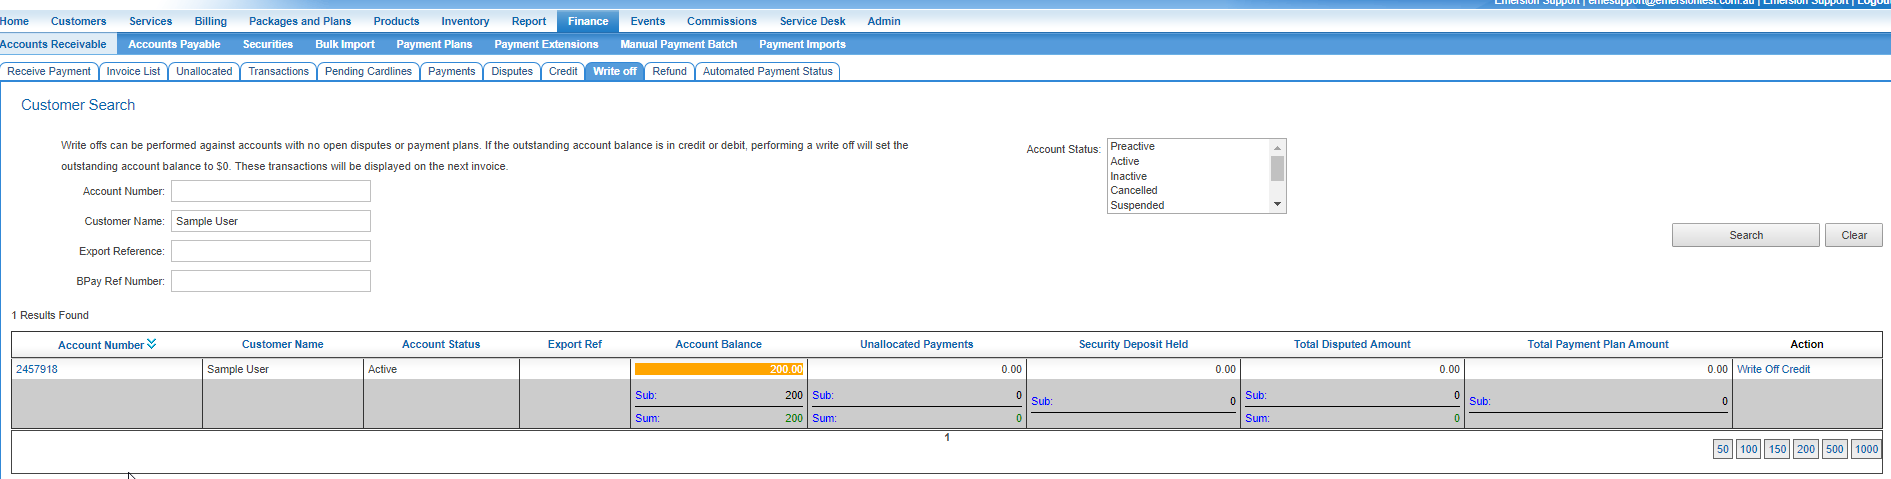Click the Account Number sort arrow icon

(152, 344)
